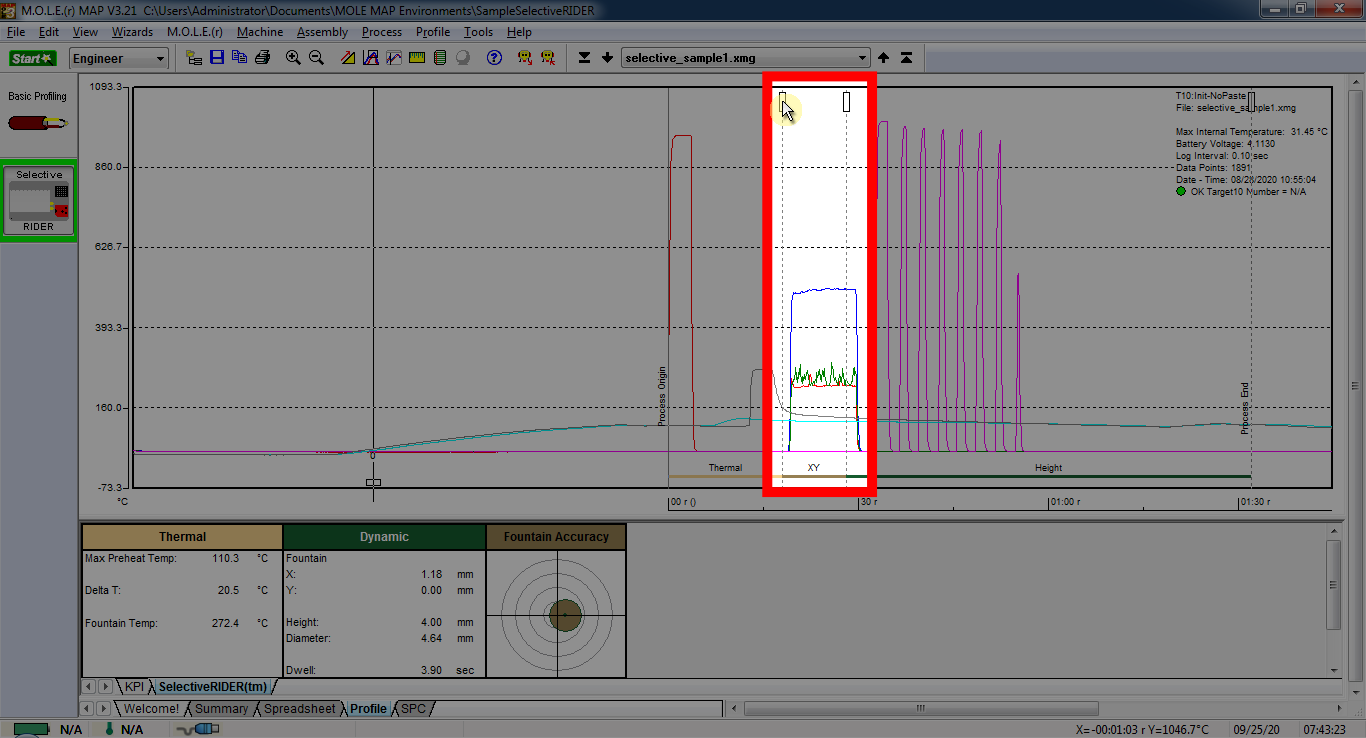This screenshot has height=738, width=1366.
Task: Zoom out with the minus magnifier icon
Action: click(x=316, y=58)
